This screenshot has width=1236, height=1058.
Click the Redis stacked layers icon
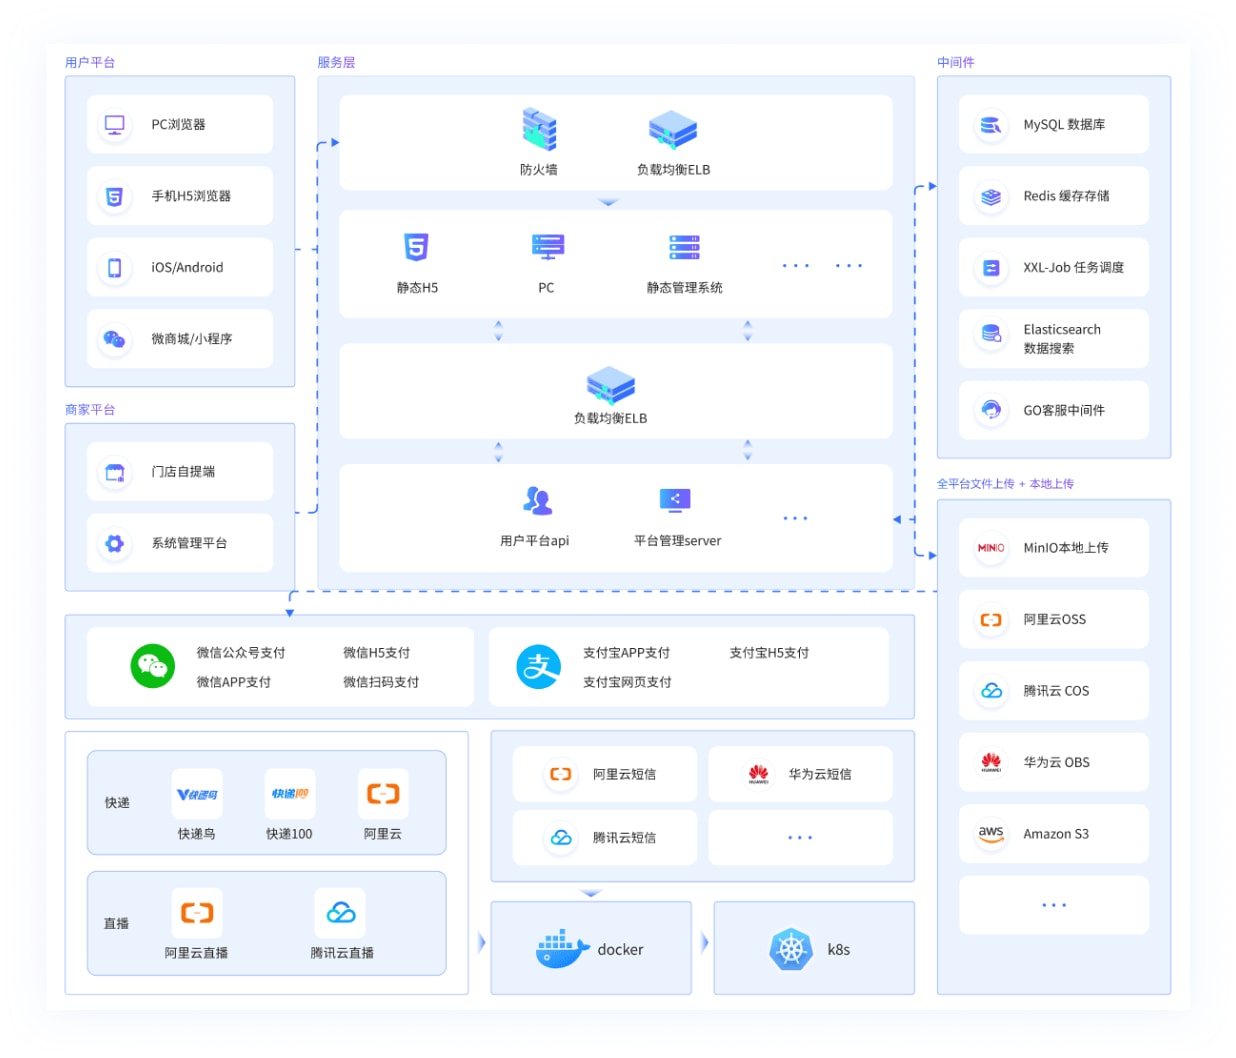point(991,196)
